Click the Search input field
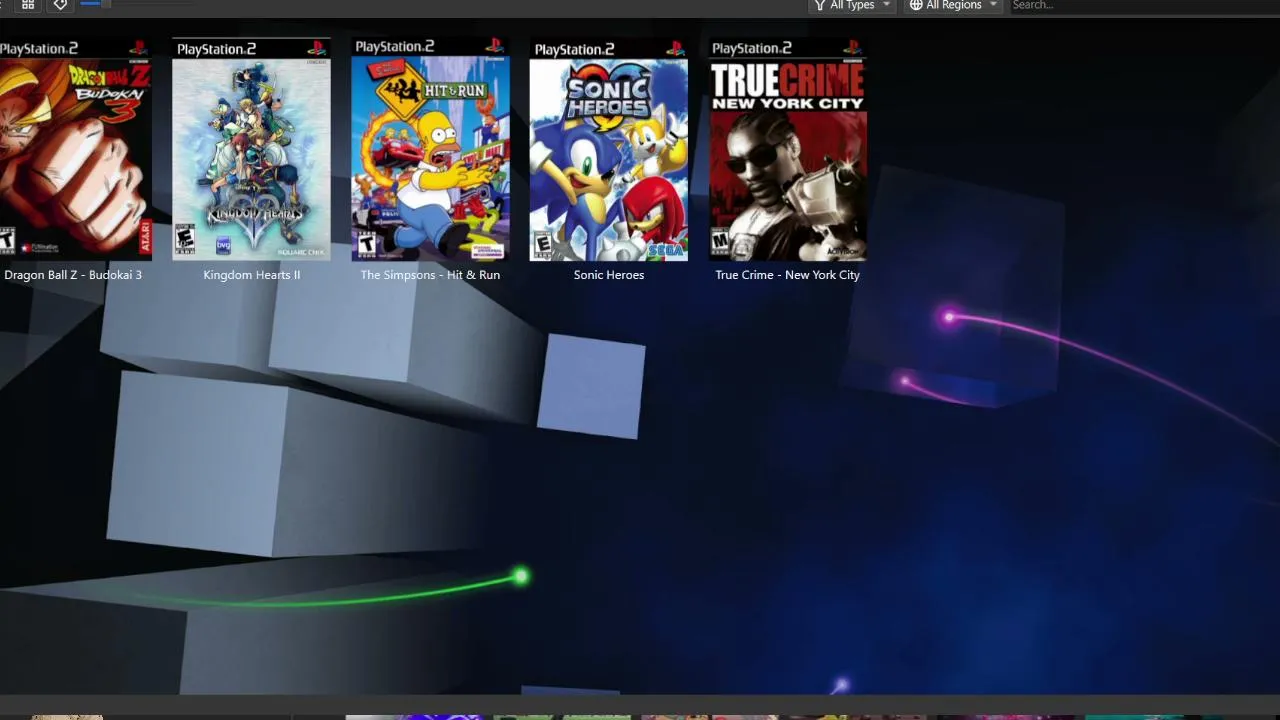 [1143, 5]
